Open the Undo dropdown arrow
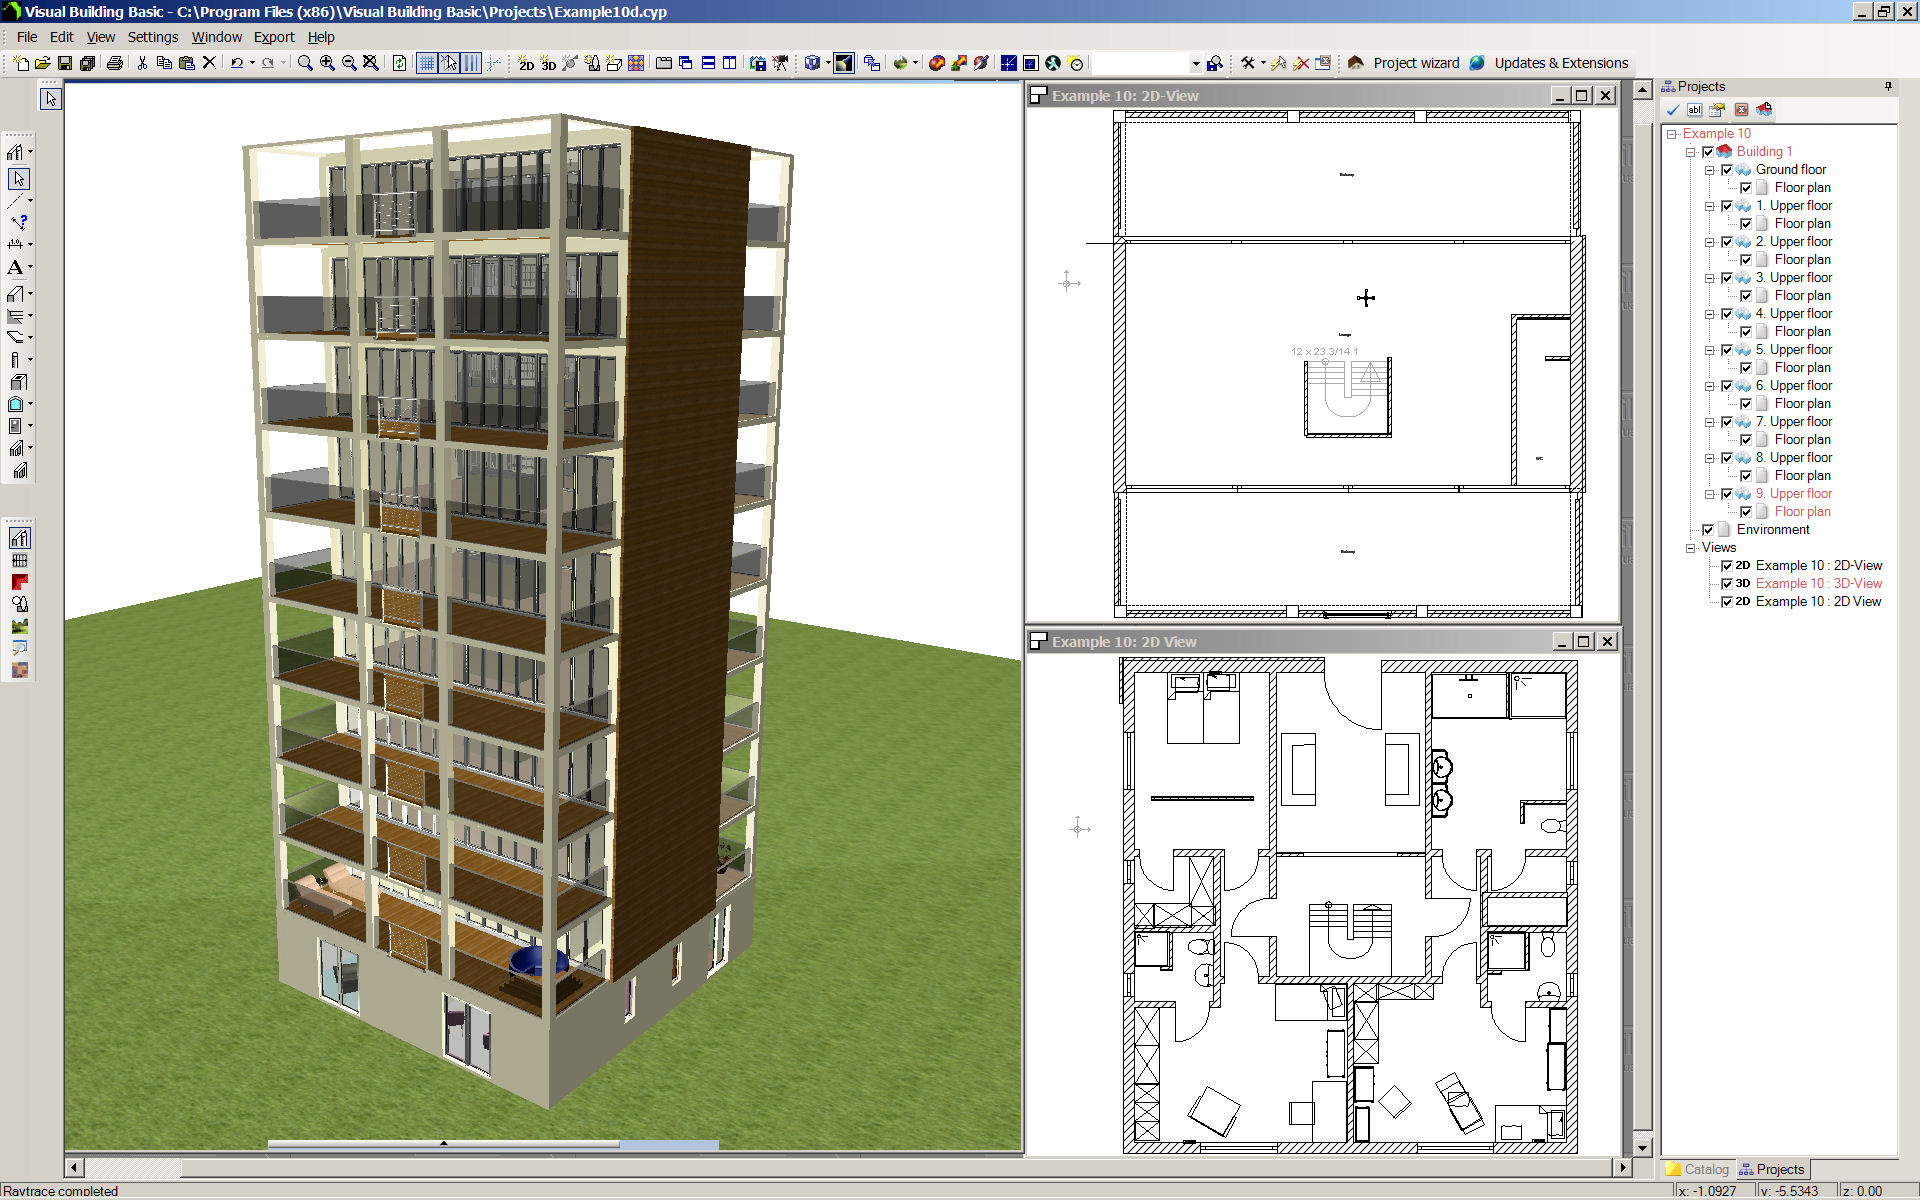Screen dimensions: 1920x1200 pos(252,63)
